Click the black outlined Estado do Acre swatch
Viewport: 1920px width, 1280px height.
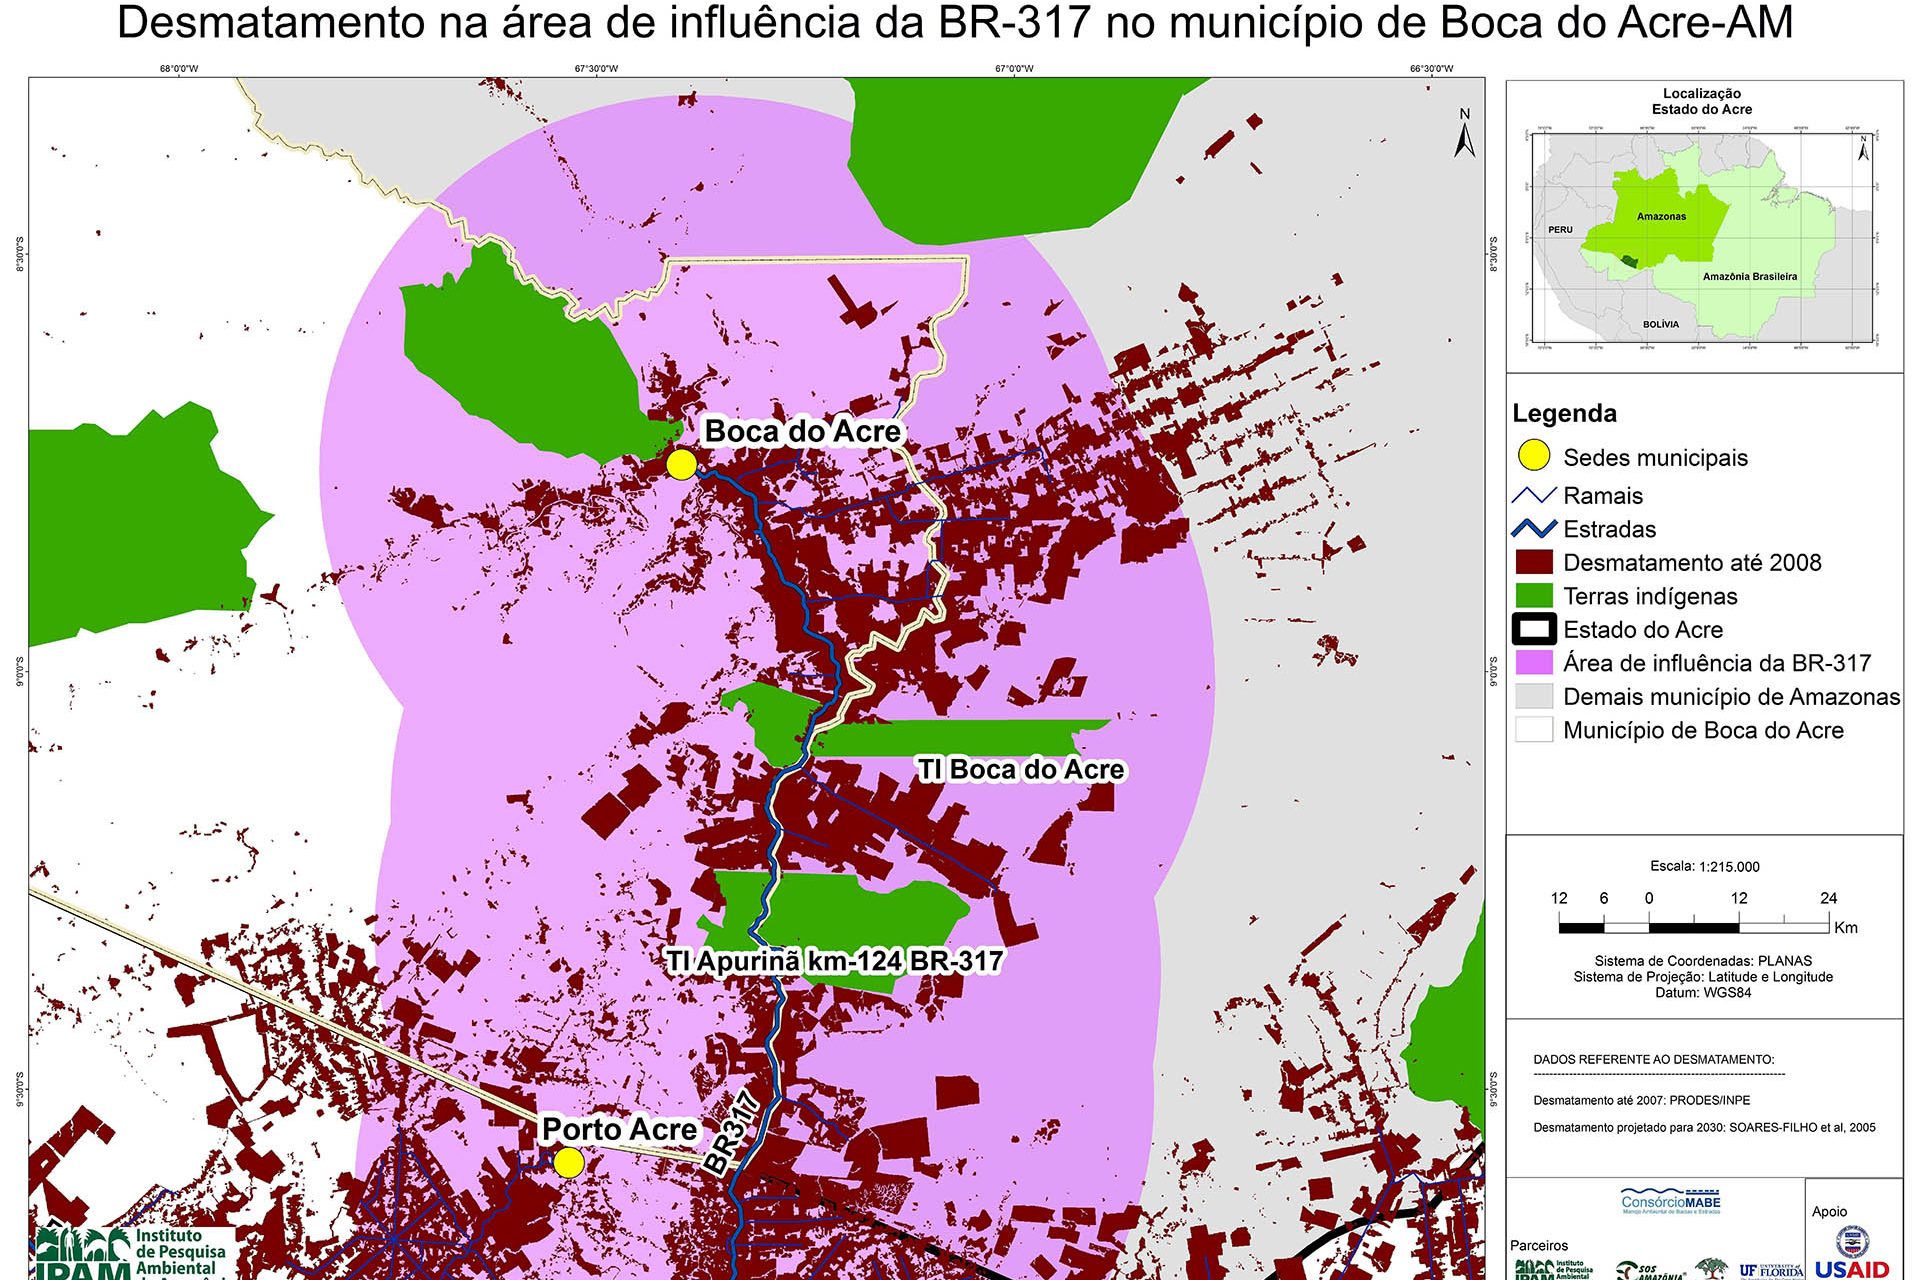pos(1534,629)
